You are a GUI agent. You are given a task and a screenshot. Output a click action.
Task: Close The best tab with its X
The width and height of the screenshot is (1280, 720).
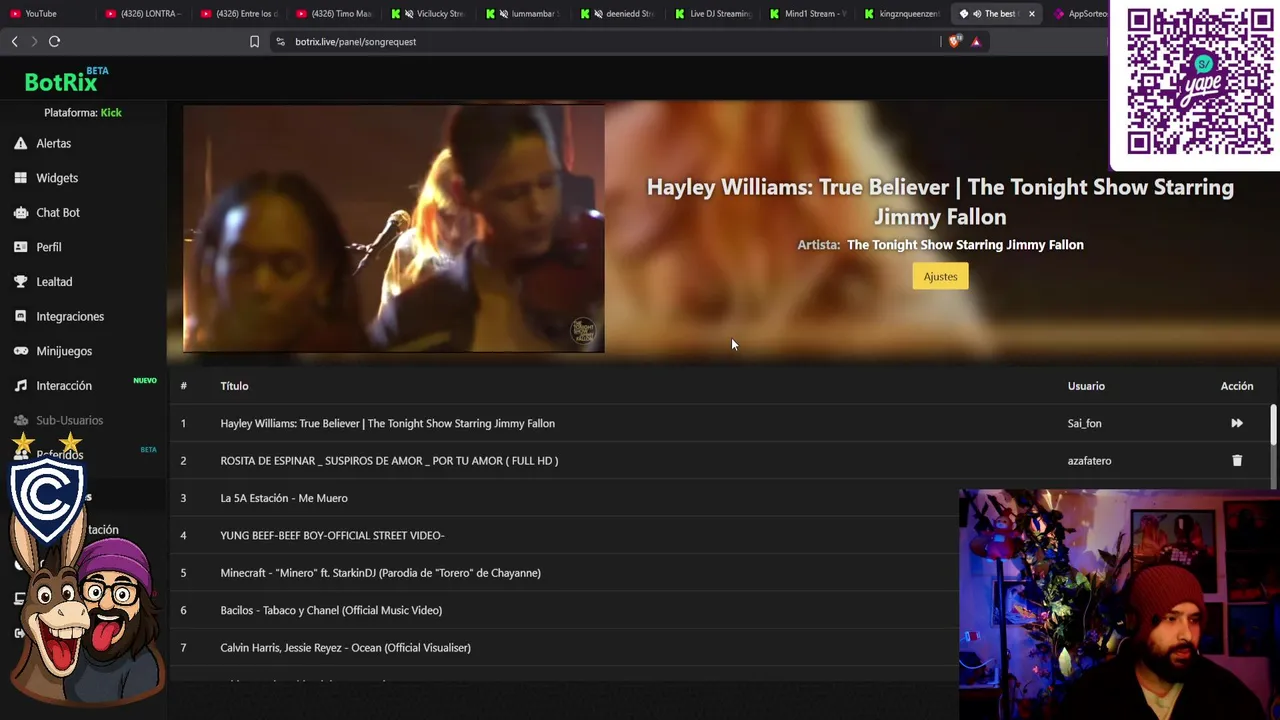1031,14
